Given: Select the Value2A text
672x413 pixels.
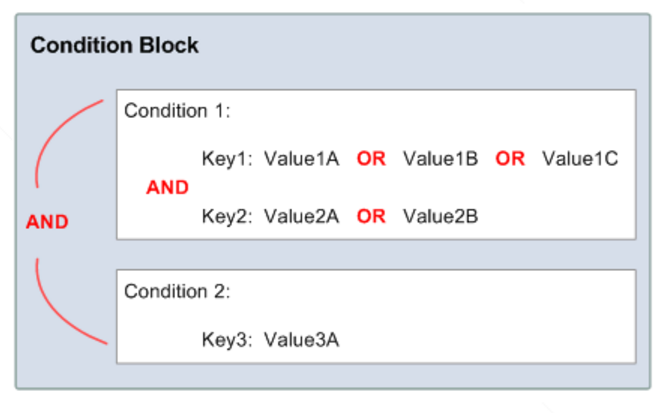Looking at the screenshot, I should coord(301,216).
